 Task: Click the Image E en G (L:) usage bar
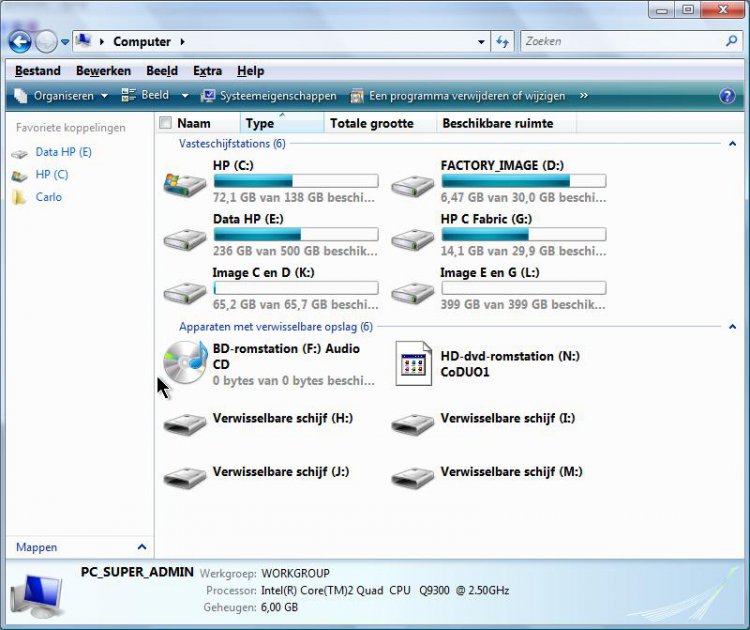click(524, 288)
